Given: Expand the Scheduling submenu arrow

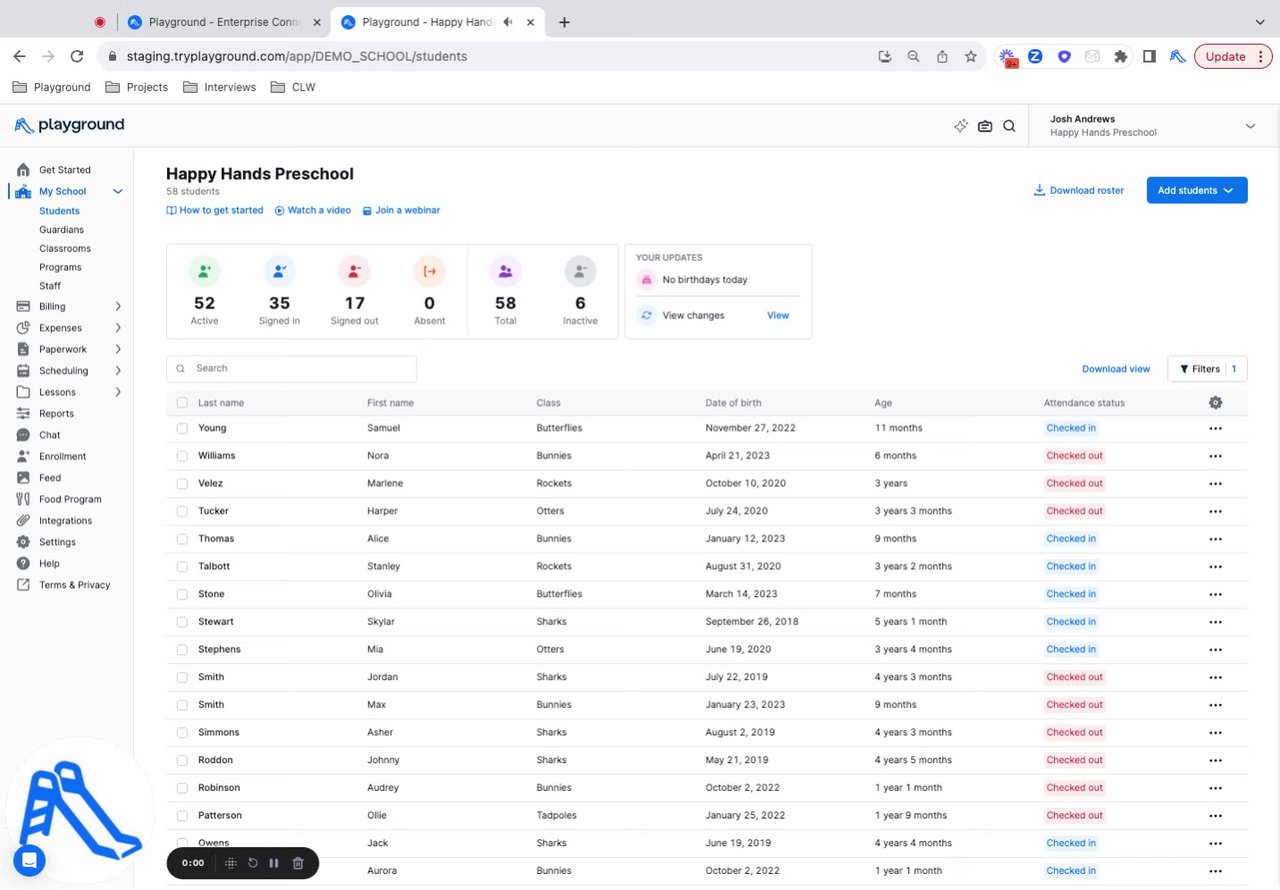Looking at the screenshot, I should [118, 371].
